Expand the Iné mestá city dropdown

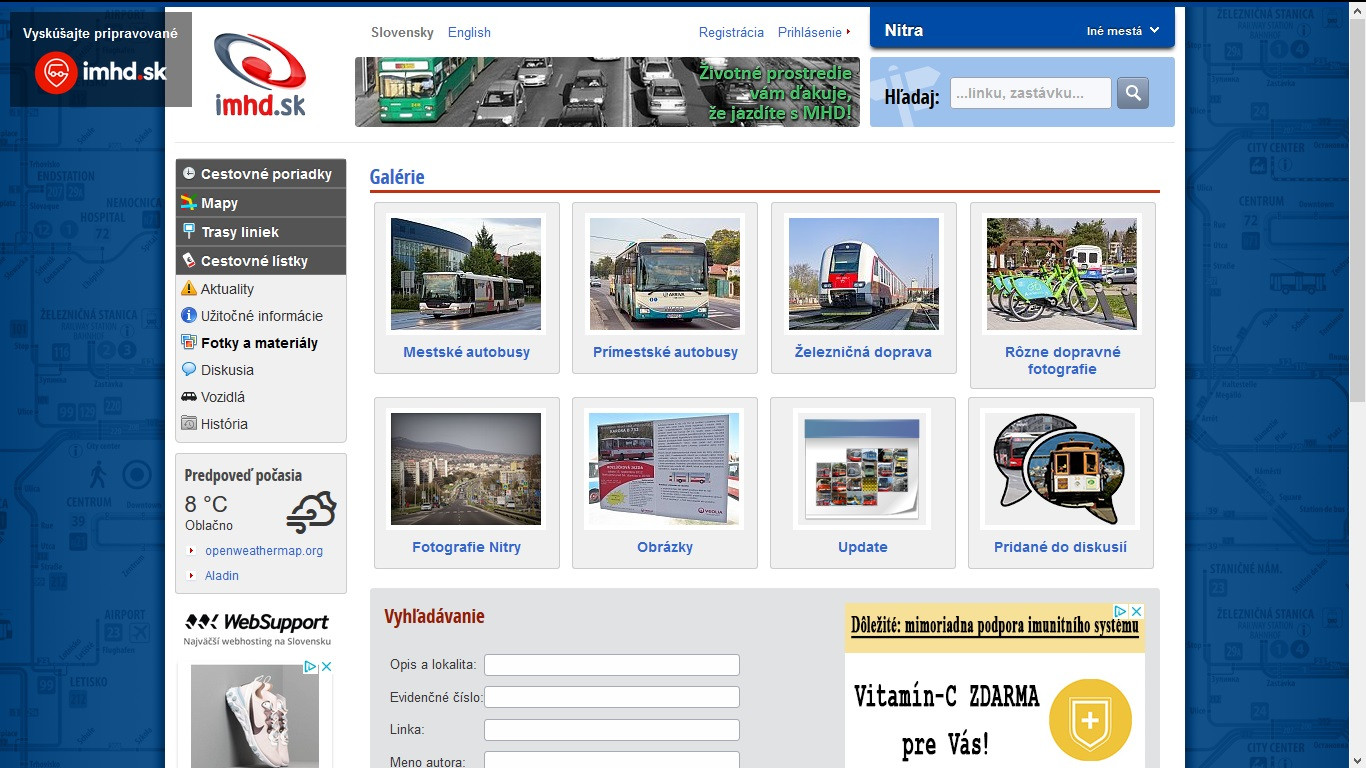[1122, 31]
